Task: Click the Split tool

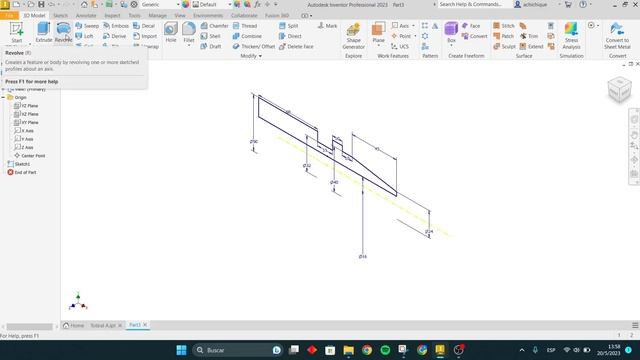Action: [x=289, y=26]
